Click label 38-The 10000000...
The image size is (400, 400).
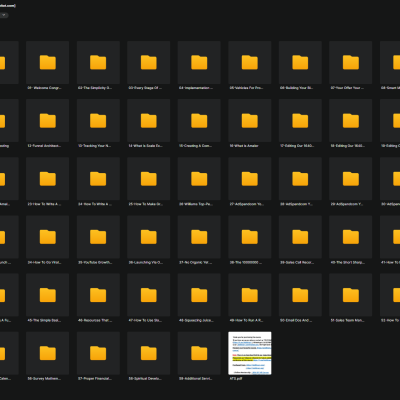(x=246, y=262)
